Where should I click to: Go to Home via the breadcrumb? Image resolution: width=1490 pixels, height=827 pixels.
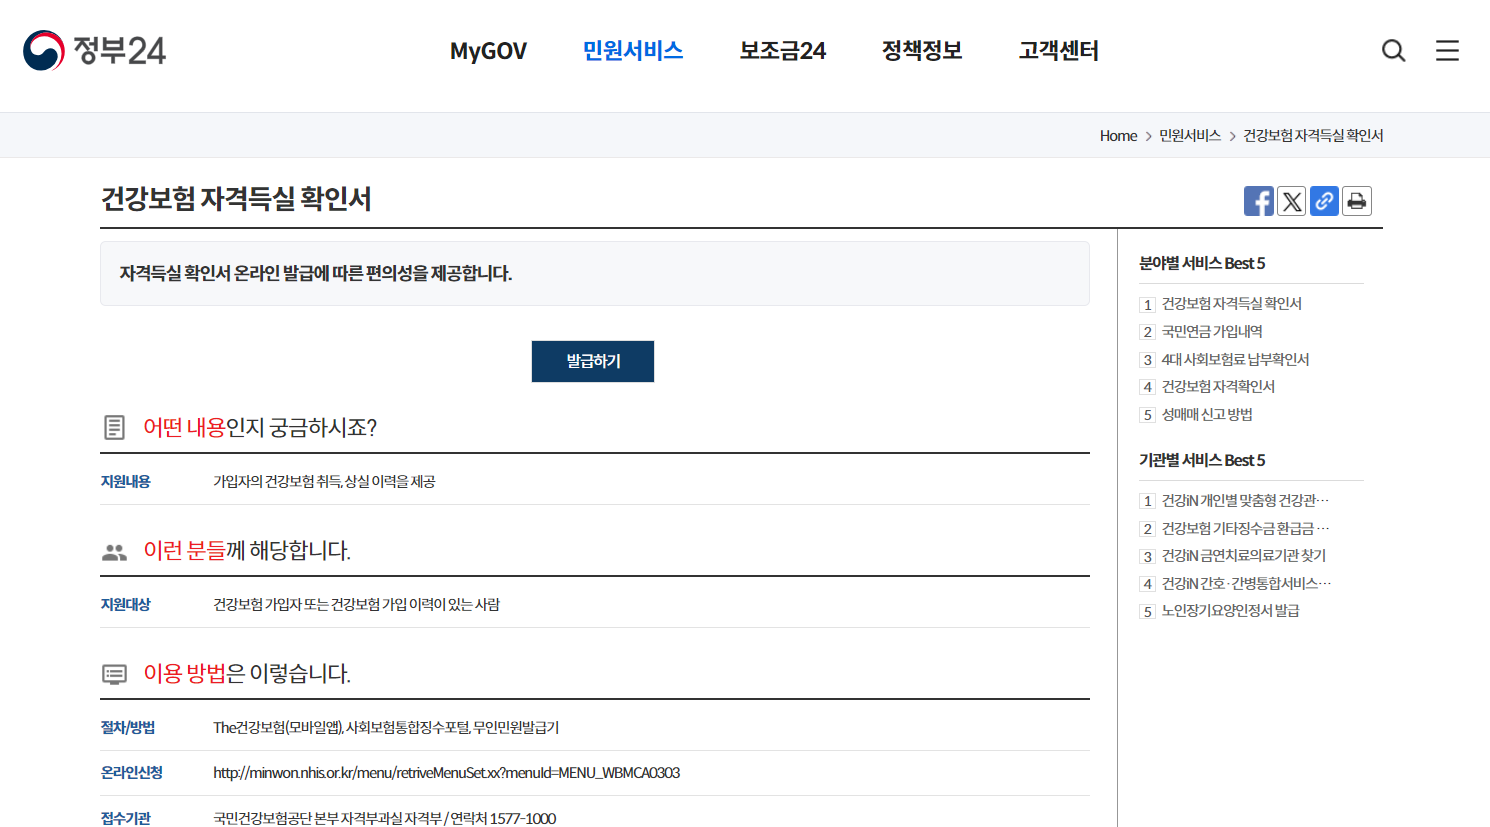(x=1117, y=135)
